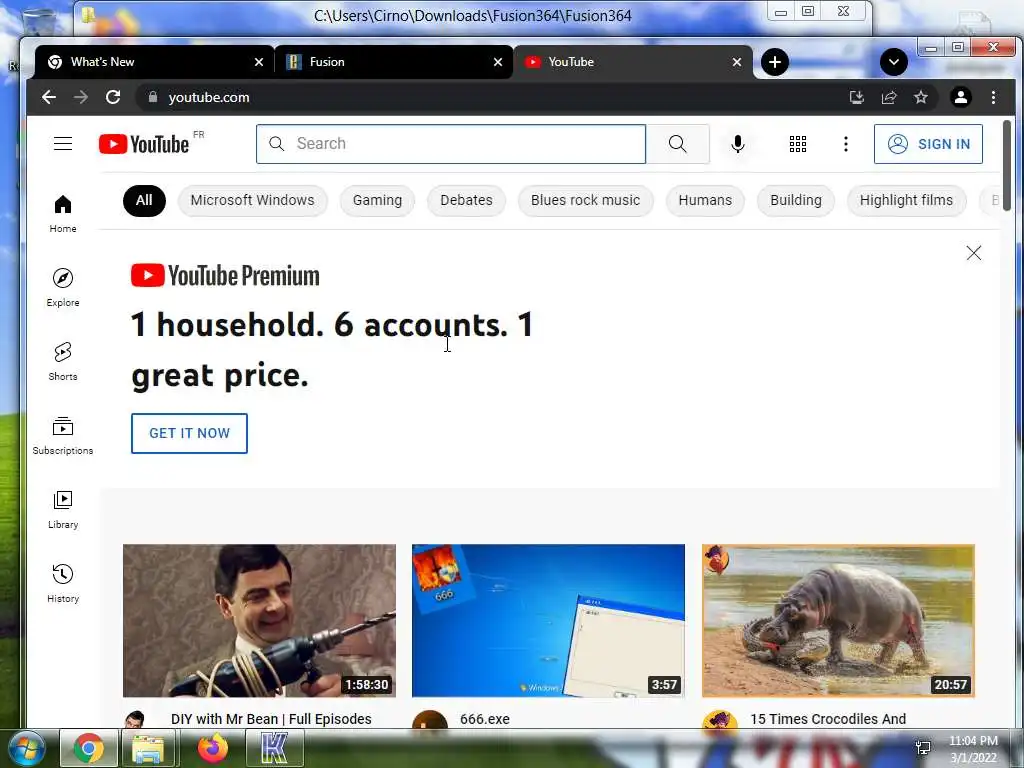Search with your voice microphone icon
Image resolution: width=1024 pixels, height=768 pixels.
click(x=737, y=144)
